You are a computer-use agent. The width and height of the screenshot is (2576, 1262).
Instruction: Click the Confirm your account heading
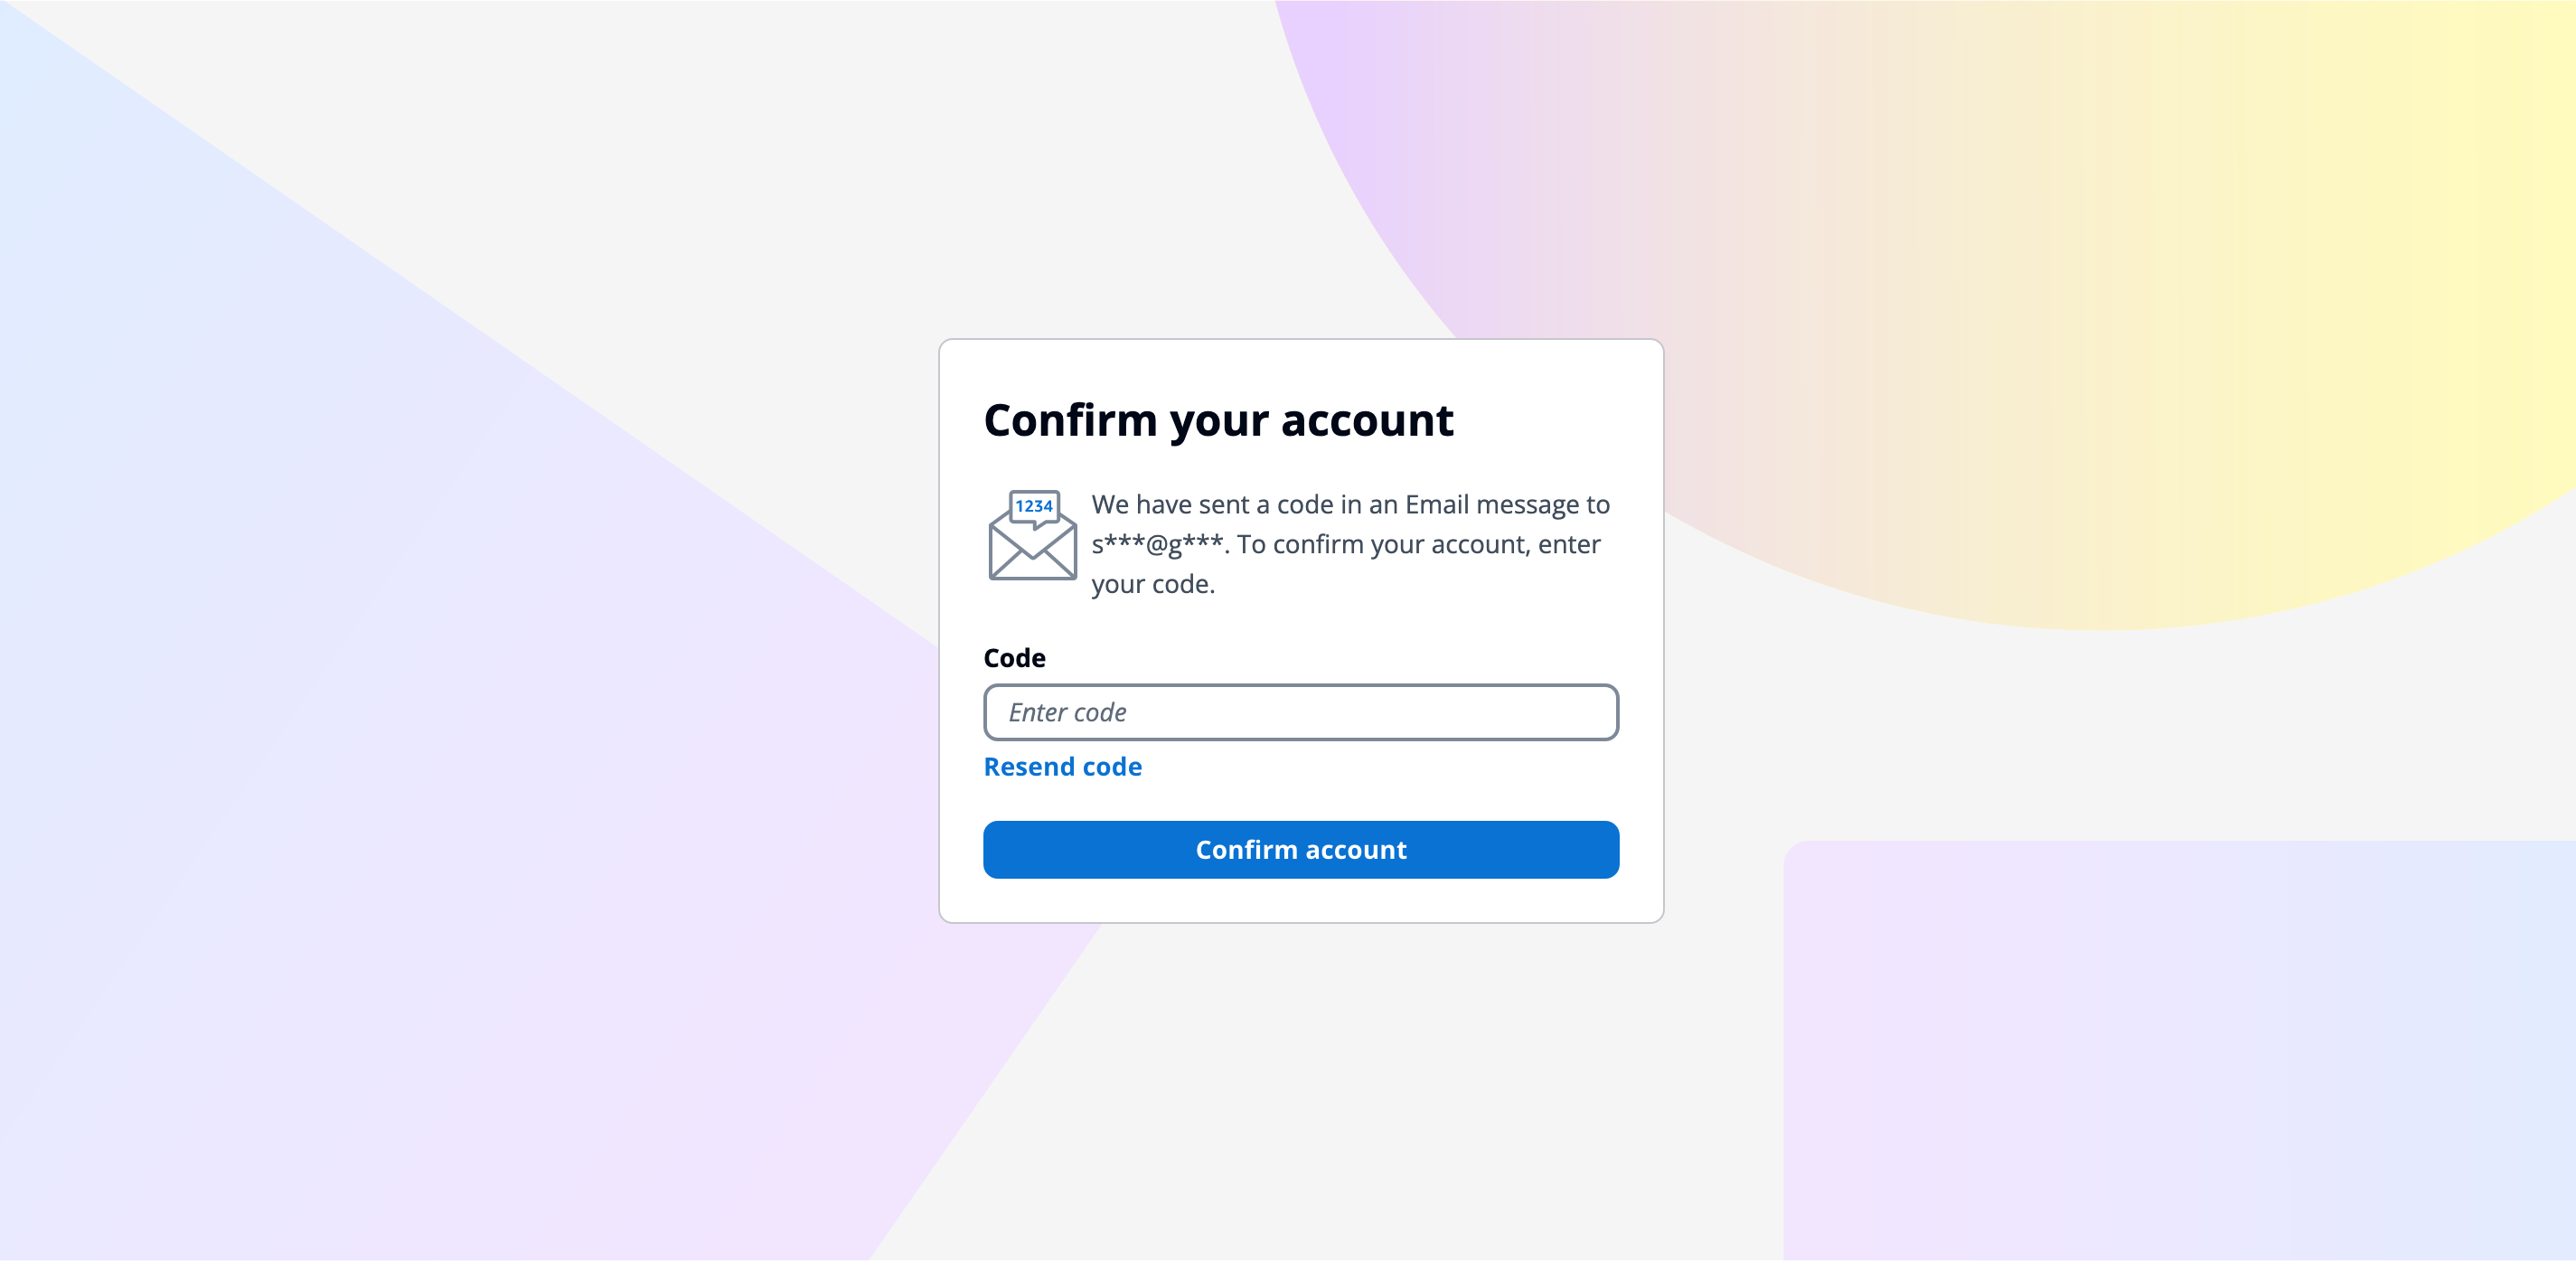click(1219, 421)
